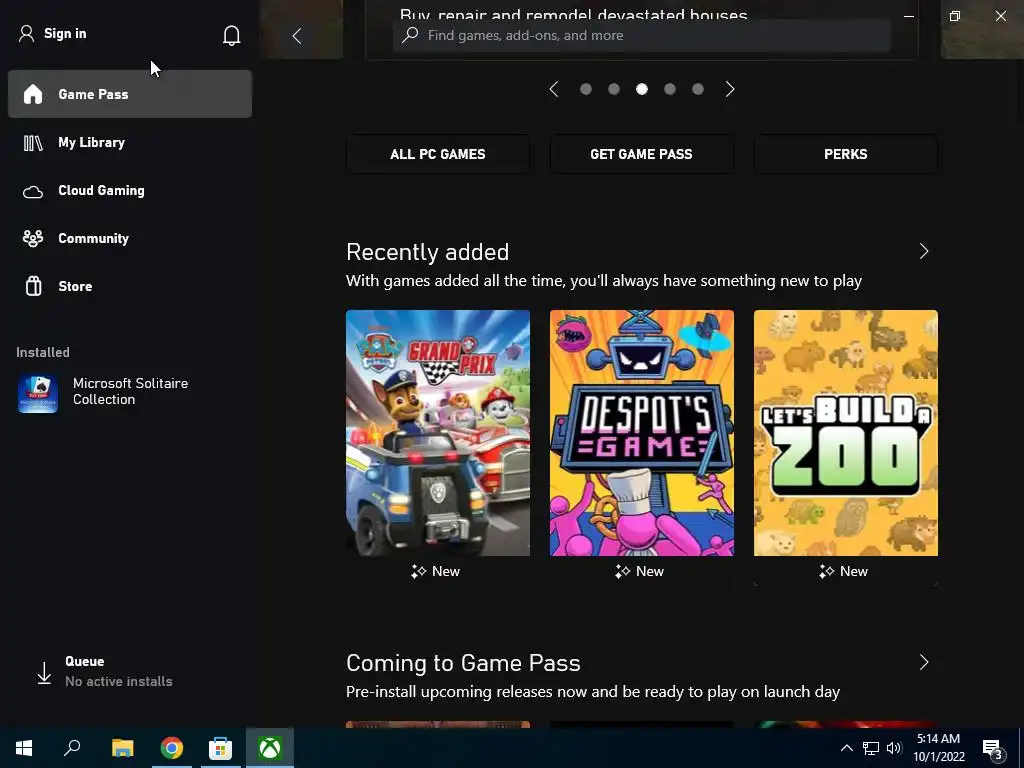Viewport: 1024px width, 768px height.
Task: Open My Library in sidebar
Action: 130,142
